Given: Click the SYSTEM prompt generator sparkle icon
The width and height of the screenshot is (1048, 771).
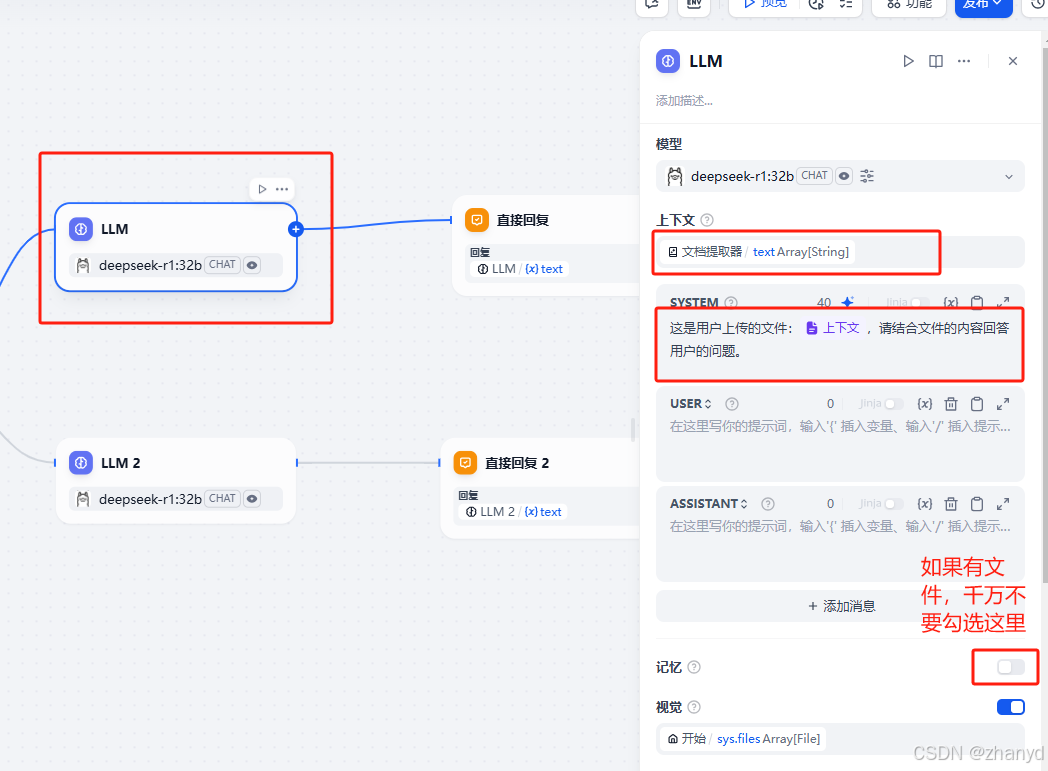Looking at the screenshot, I should [847, 303].
